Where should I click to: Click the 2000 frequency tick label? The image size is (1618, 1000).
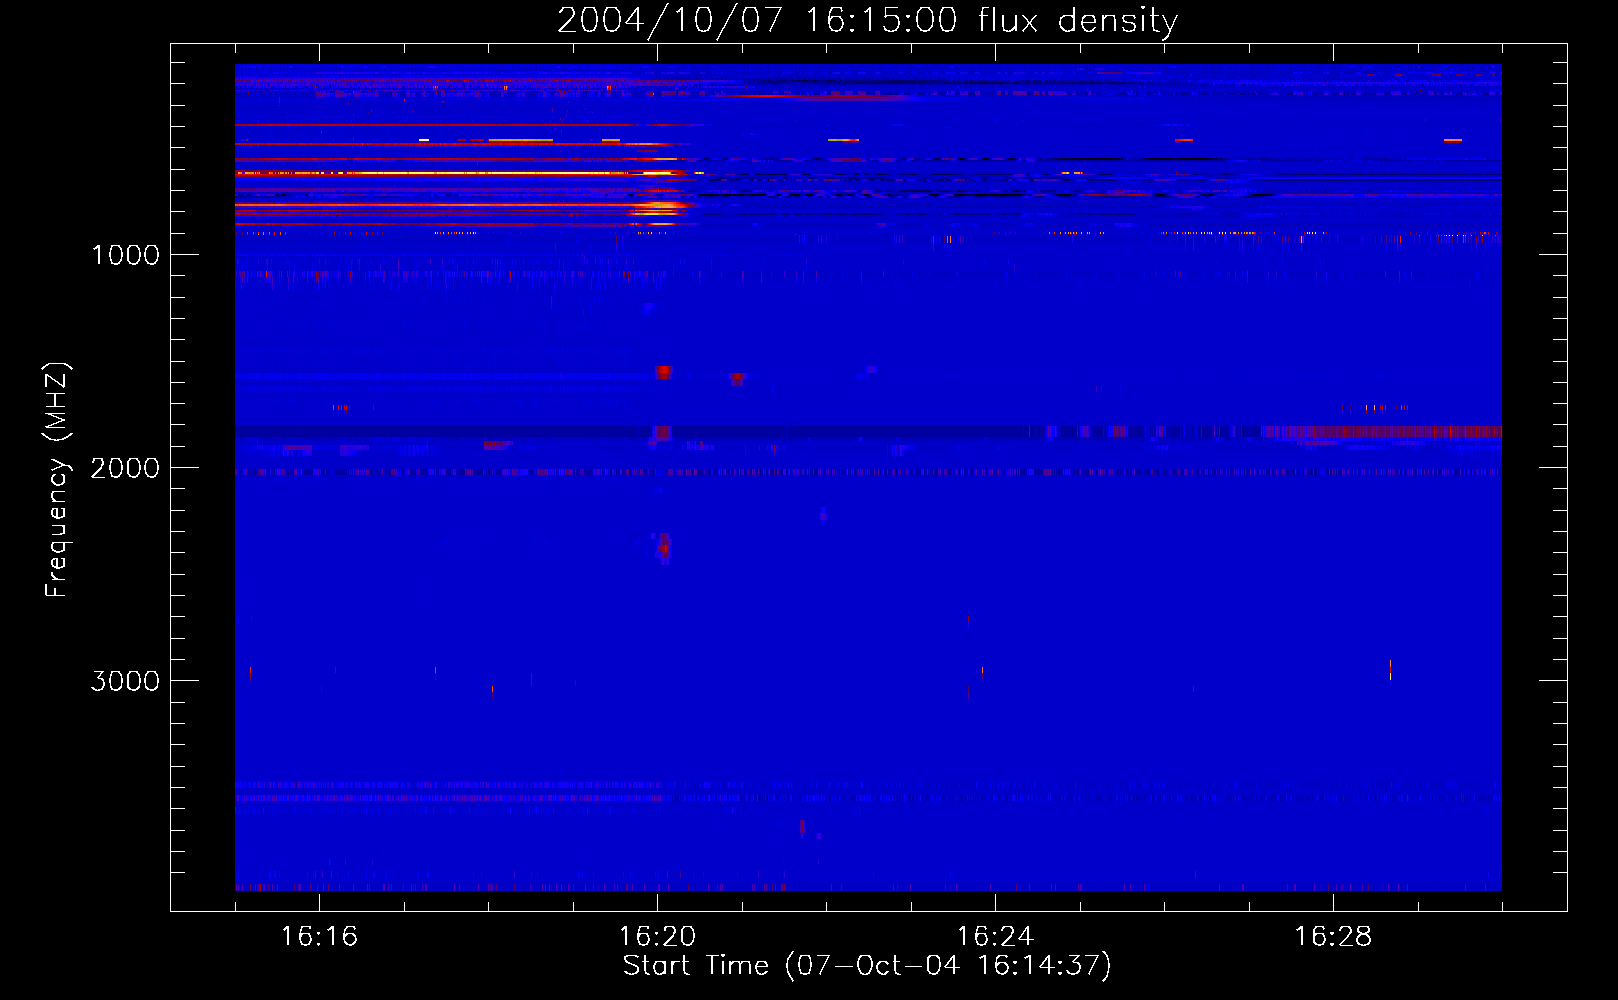[125, 468]
